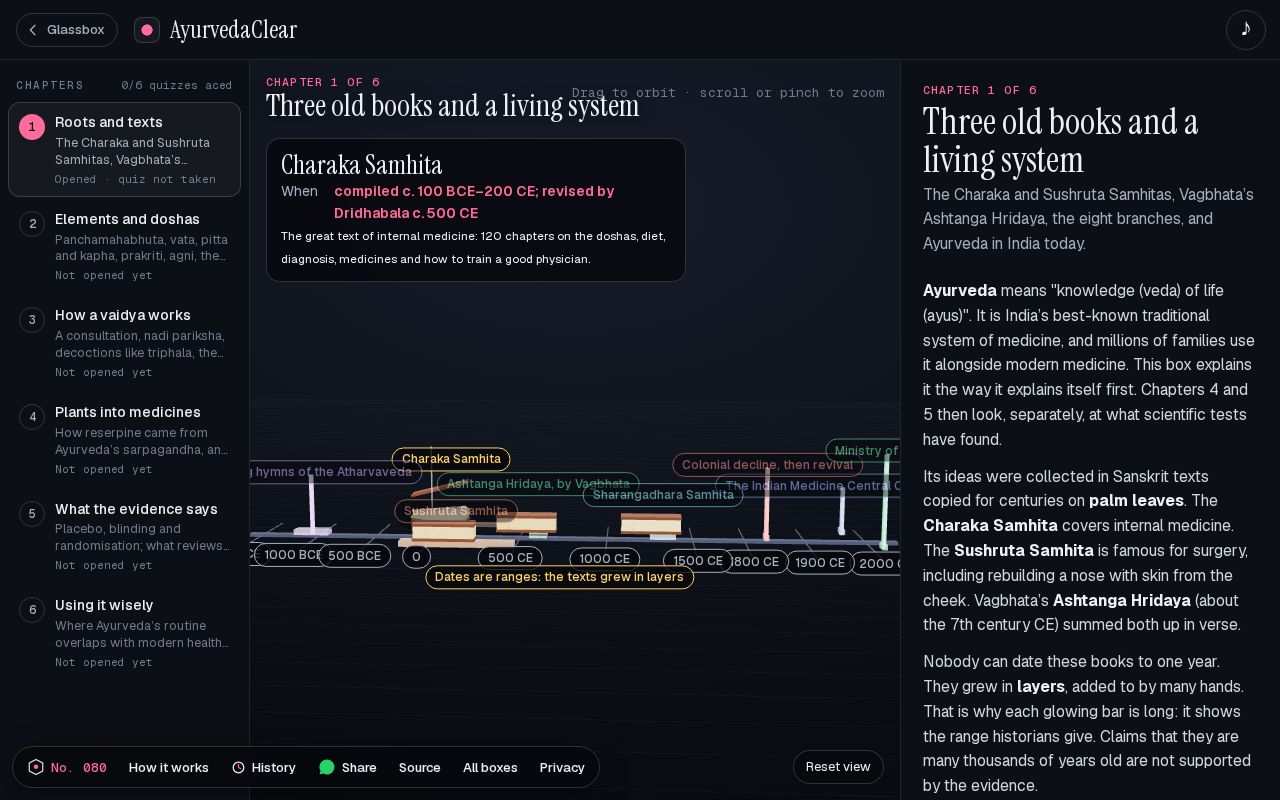Go back to Glassbox
The image size is (1280, 800).
coord(67,30)
